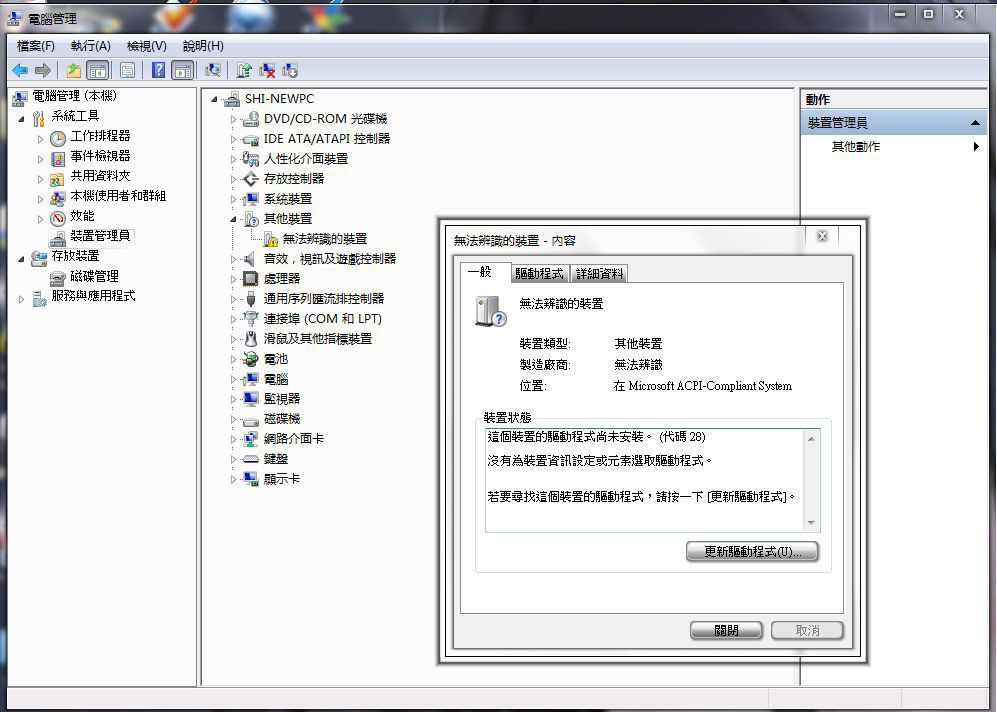997x712 pixels.
Task: Switch to the 驅動程式 tab
Action: [x=539, y=274]
